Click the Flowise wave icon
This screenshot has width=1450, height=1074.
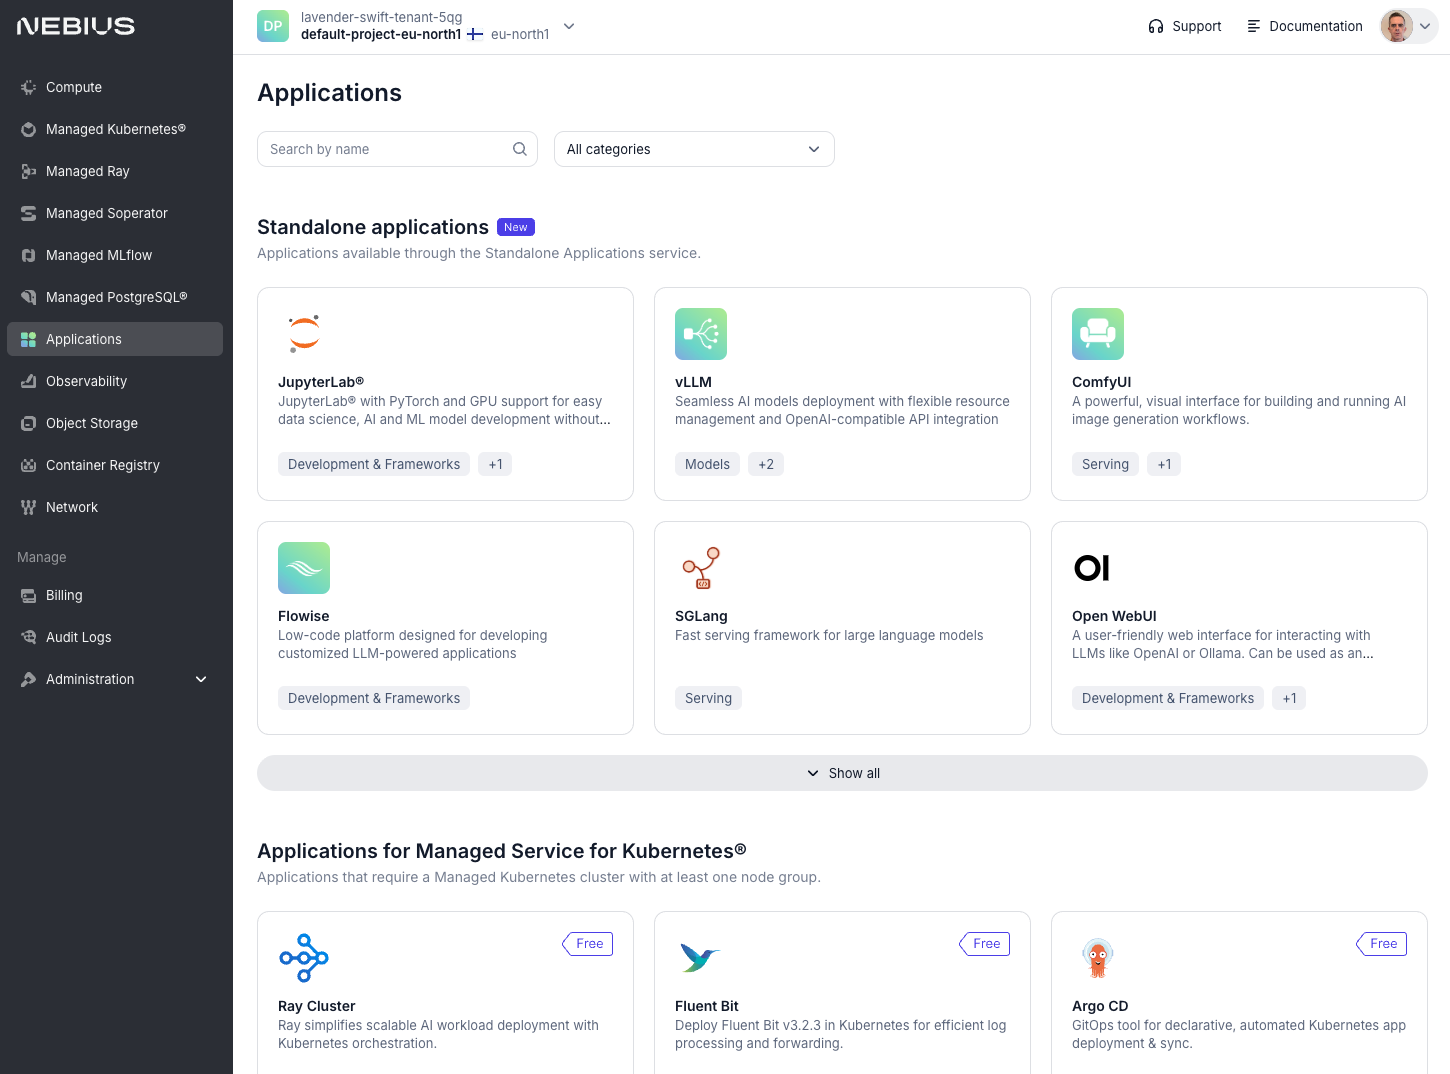(304, 568)
